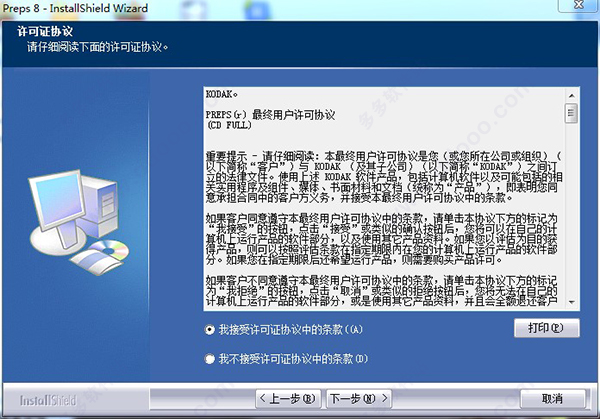Cancel installation with 取消 button
This screenshot has width=600, height=419.
point(553,399)
